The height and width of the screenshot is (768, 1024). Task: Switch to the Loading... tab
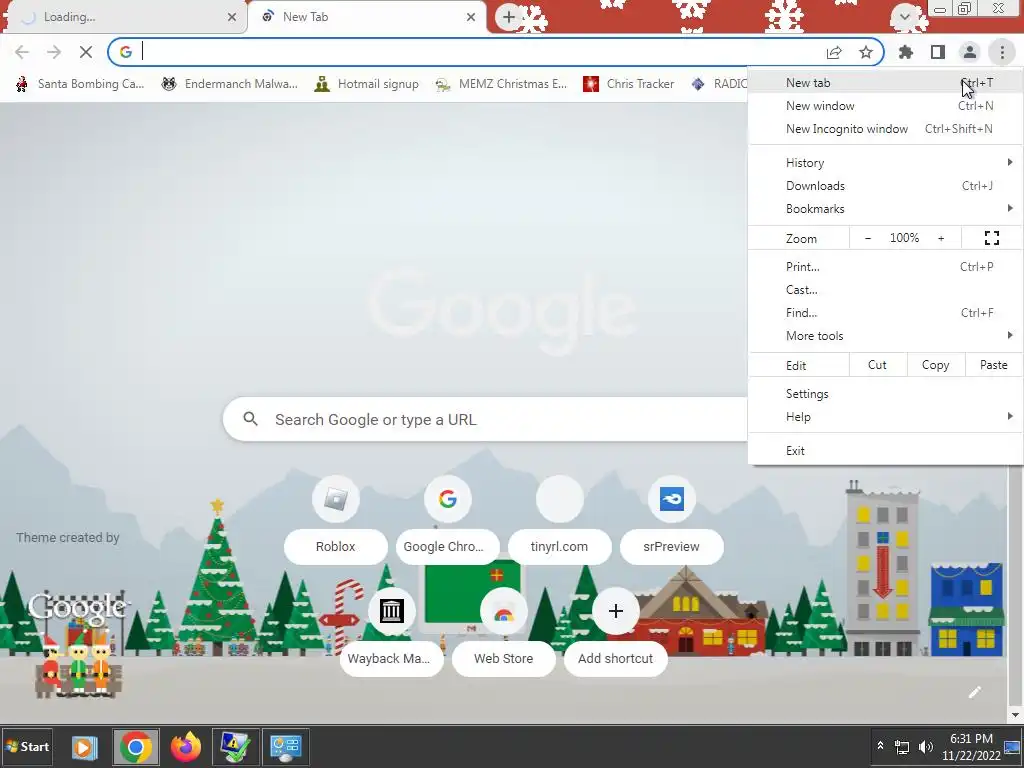coord(124,17)
